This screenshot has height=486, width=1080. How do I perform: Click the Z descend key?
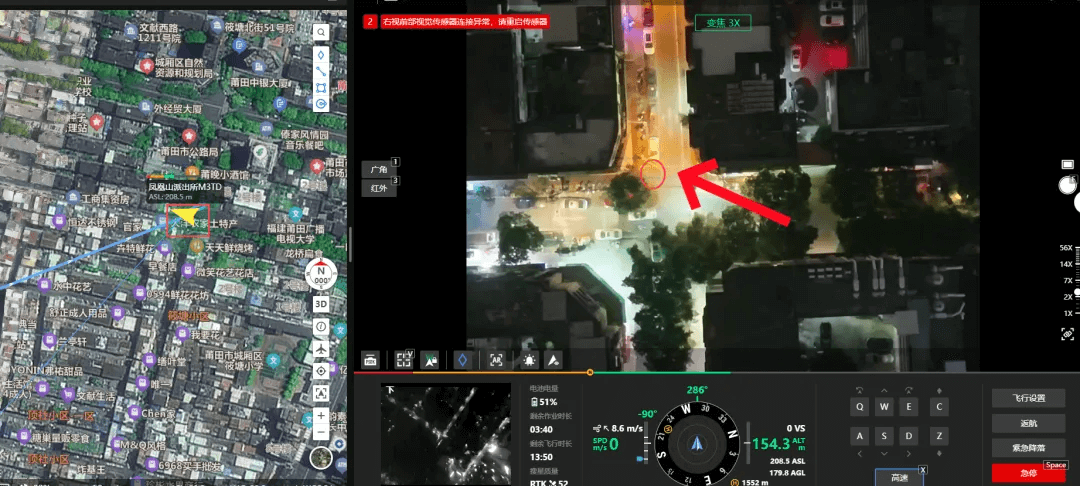[939, 436]
